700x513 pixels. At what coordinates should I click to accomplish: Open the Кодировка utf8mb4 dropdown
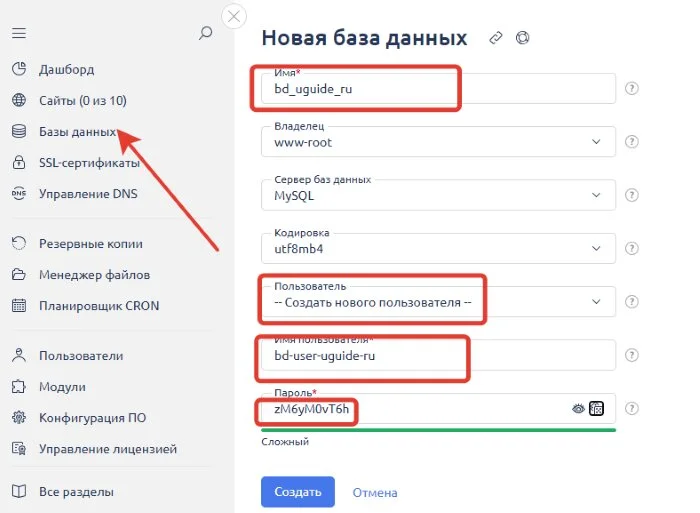coord(438,248)
